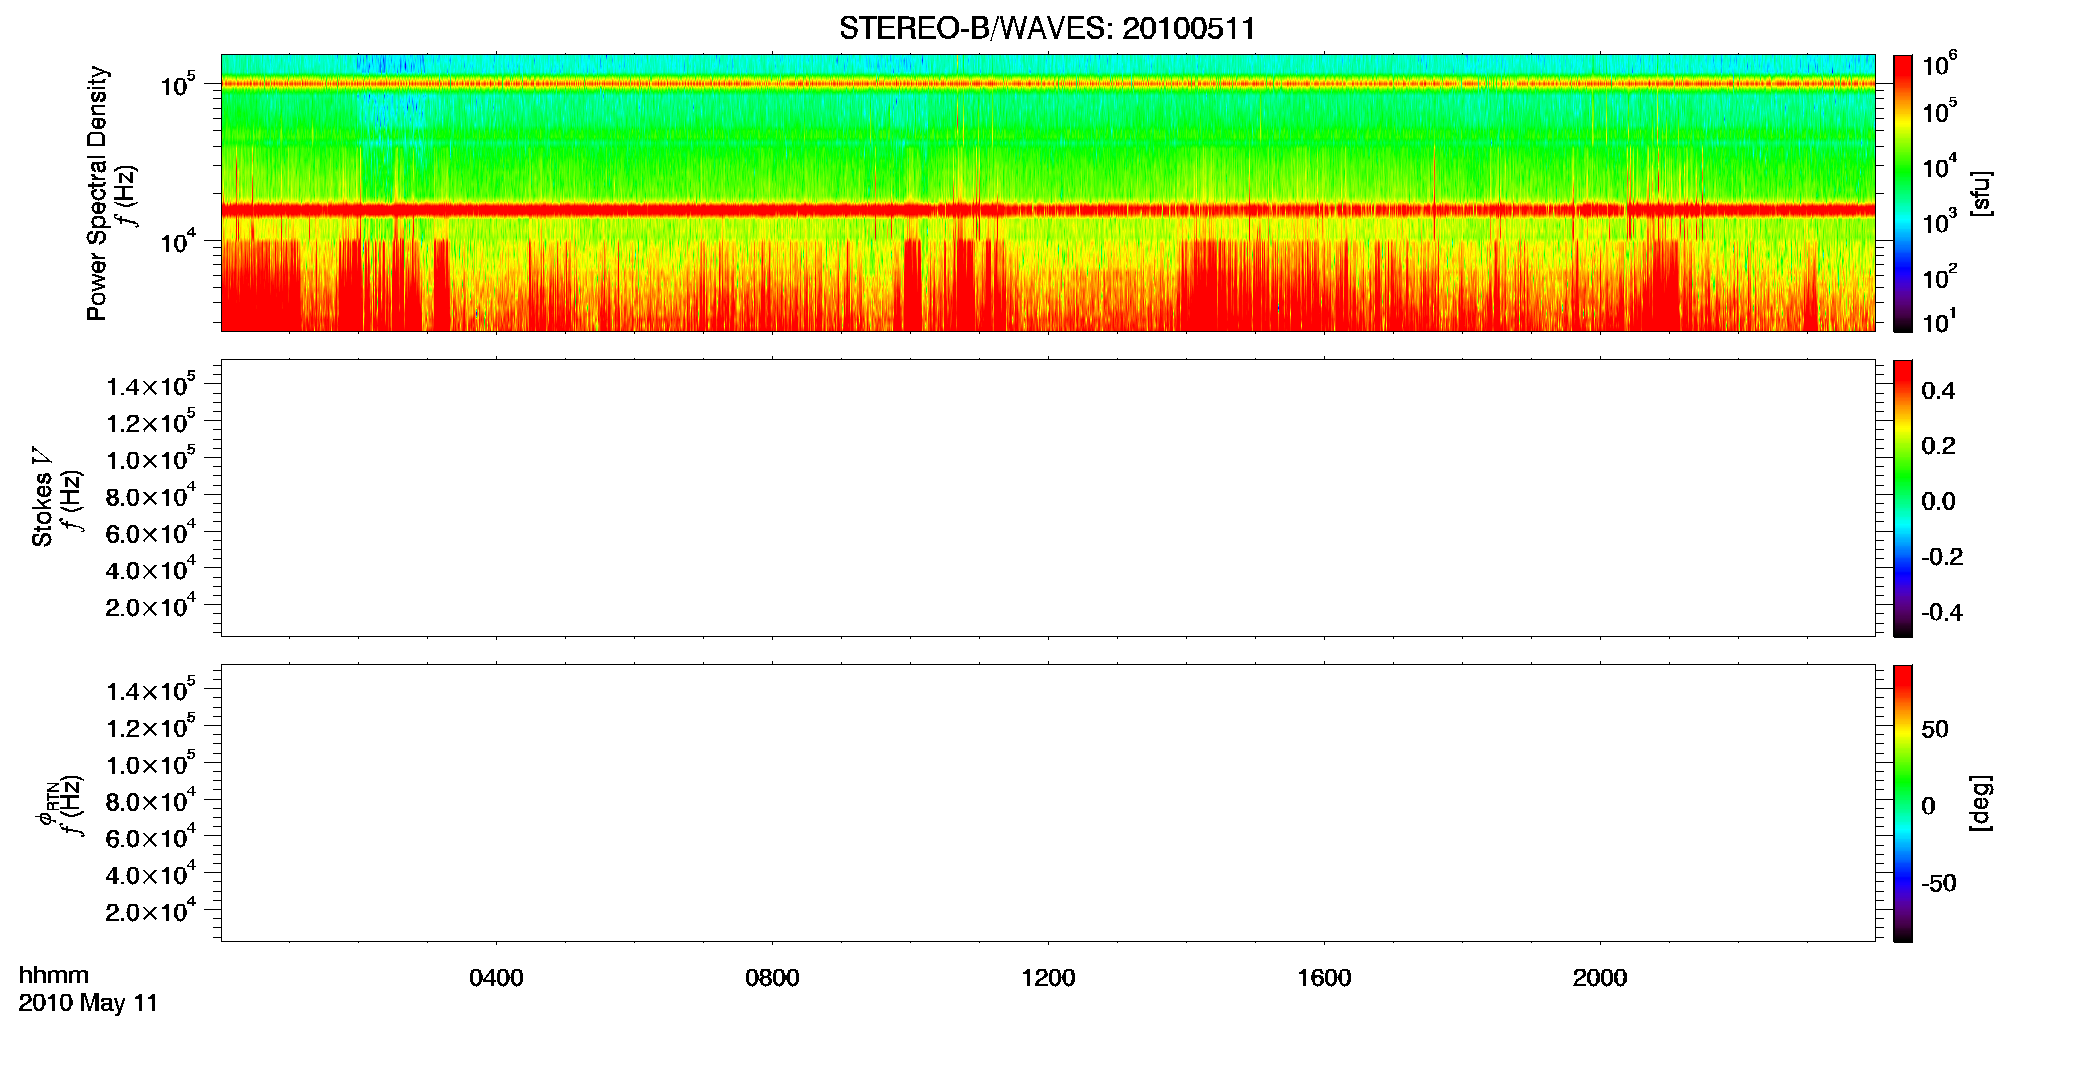Click the empty Stokes V plot panel
The image size is (2096, 1080).
coord(1048,498)
